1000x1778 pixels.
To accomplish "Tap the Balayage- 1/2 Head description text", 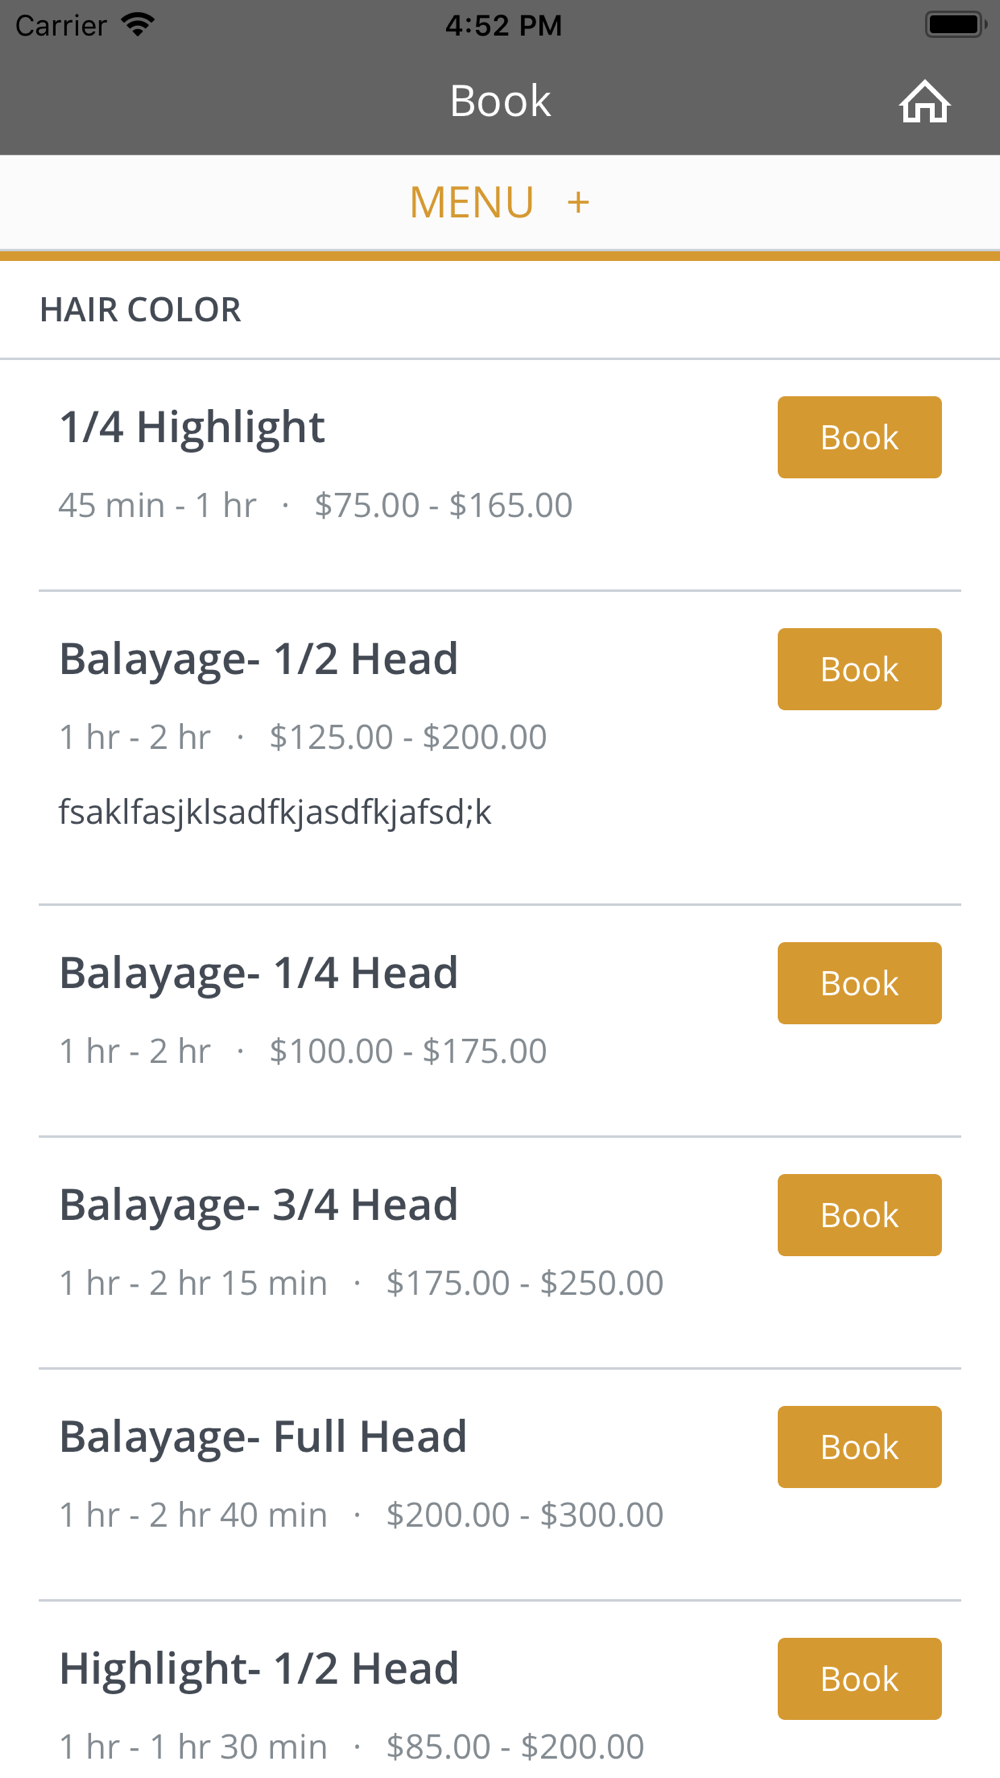I will click(x=275, y=812).
